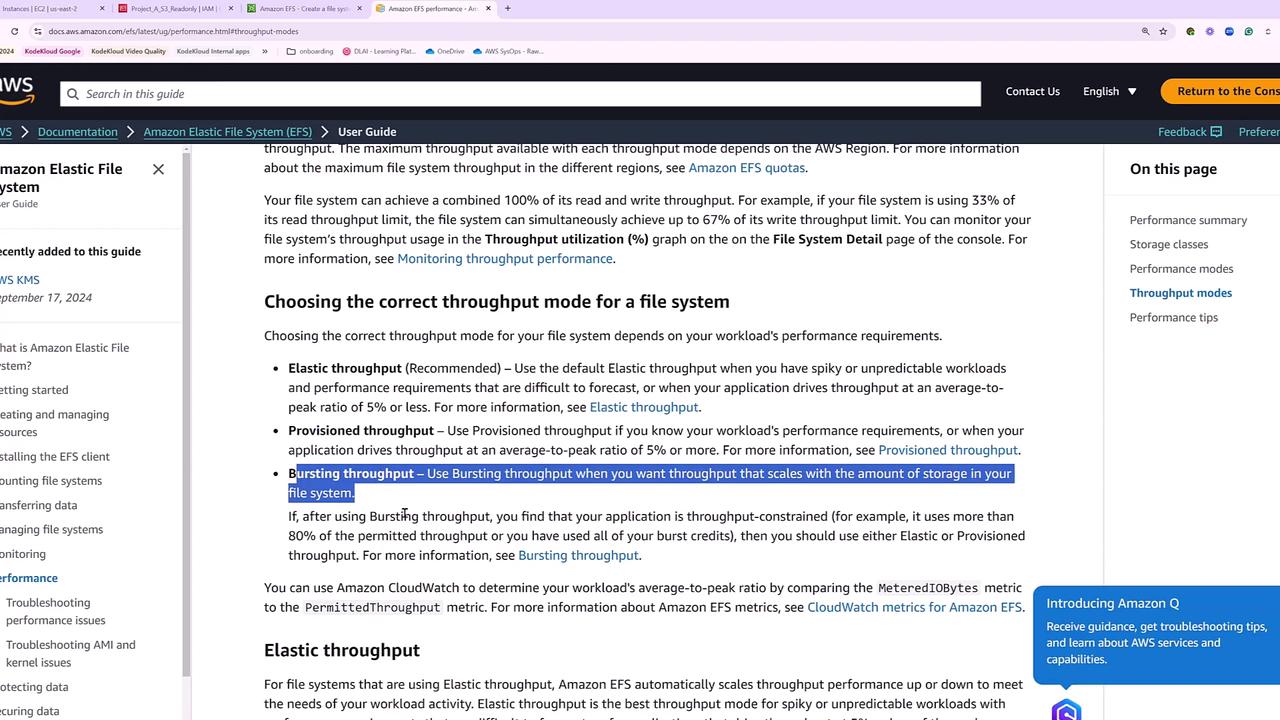The width and height of the screenshot is (1280, 720).
Task: Click the blue extension icon in browser toolbar
Action: point(1229,31)
